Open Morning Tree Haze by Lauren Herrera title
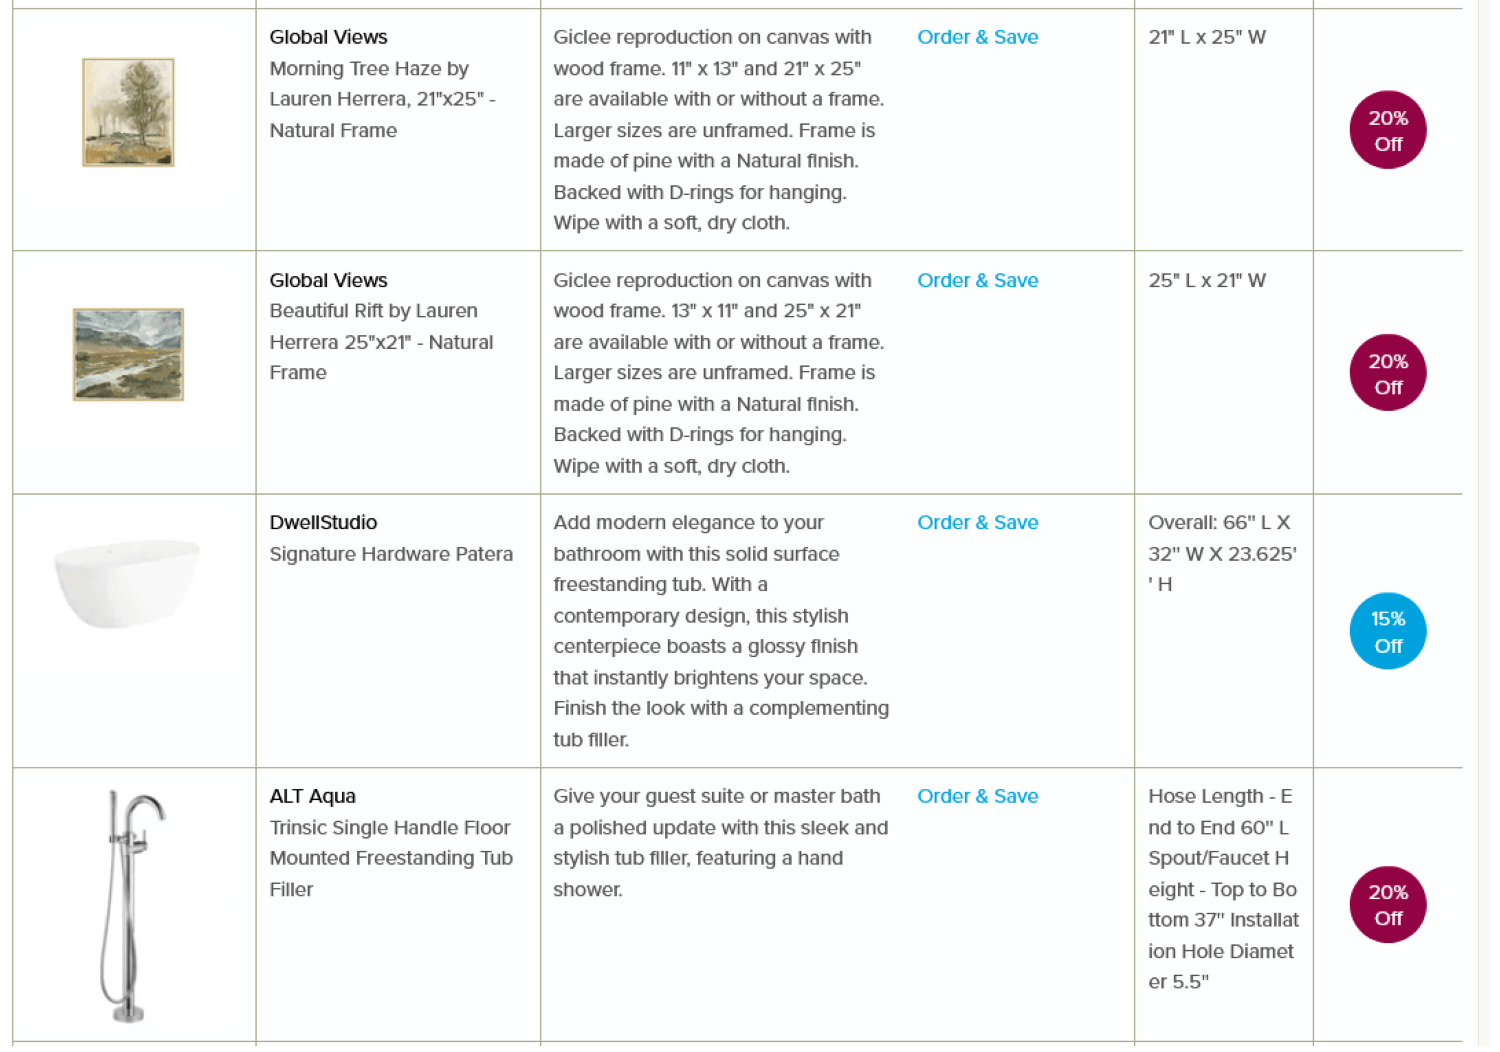The width and height of the screenshot is (1500, 1052). [384, 100]
